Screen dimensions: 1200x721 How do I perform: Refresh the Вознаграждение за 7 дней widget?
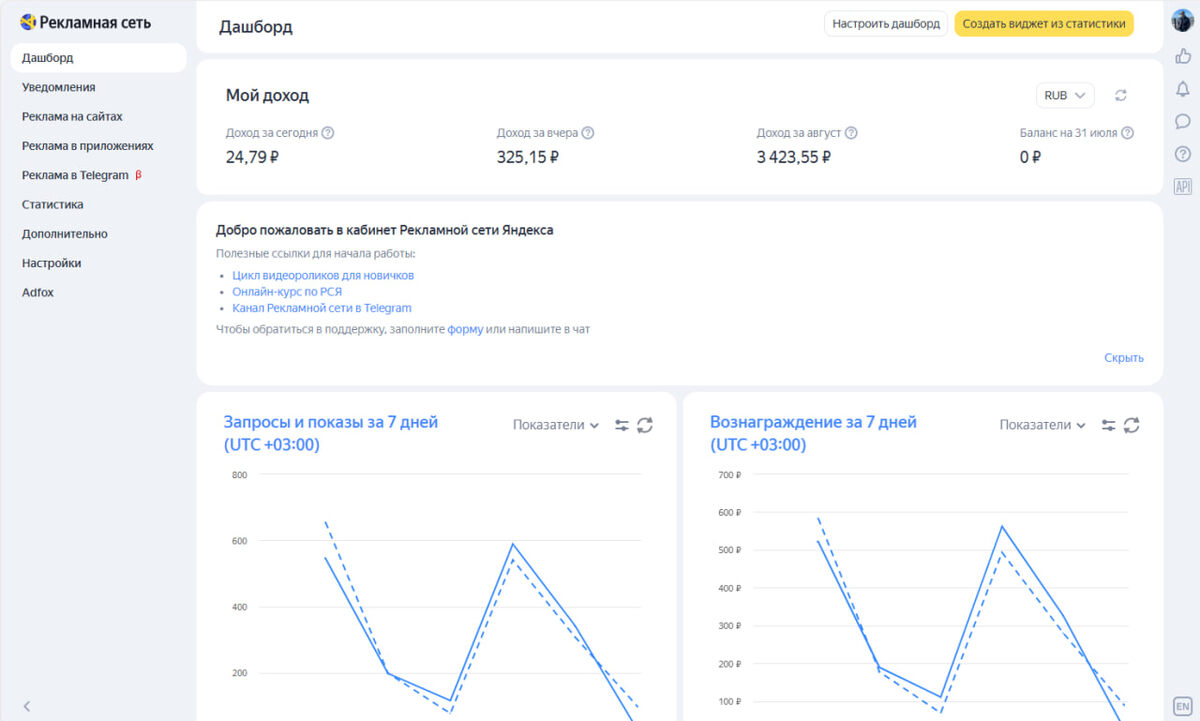tap(1131, 425)
